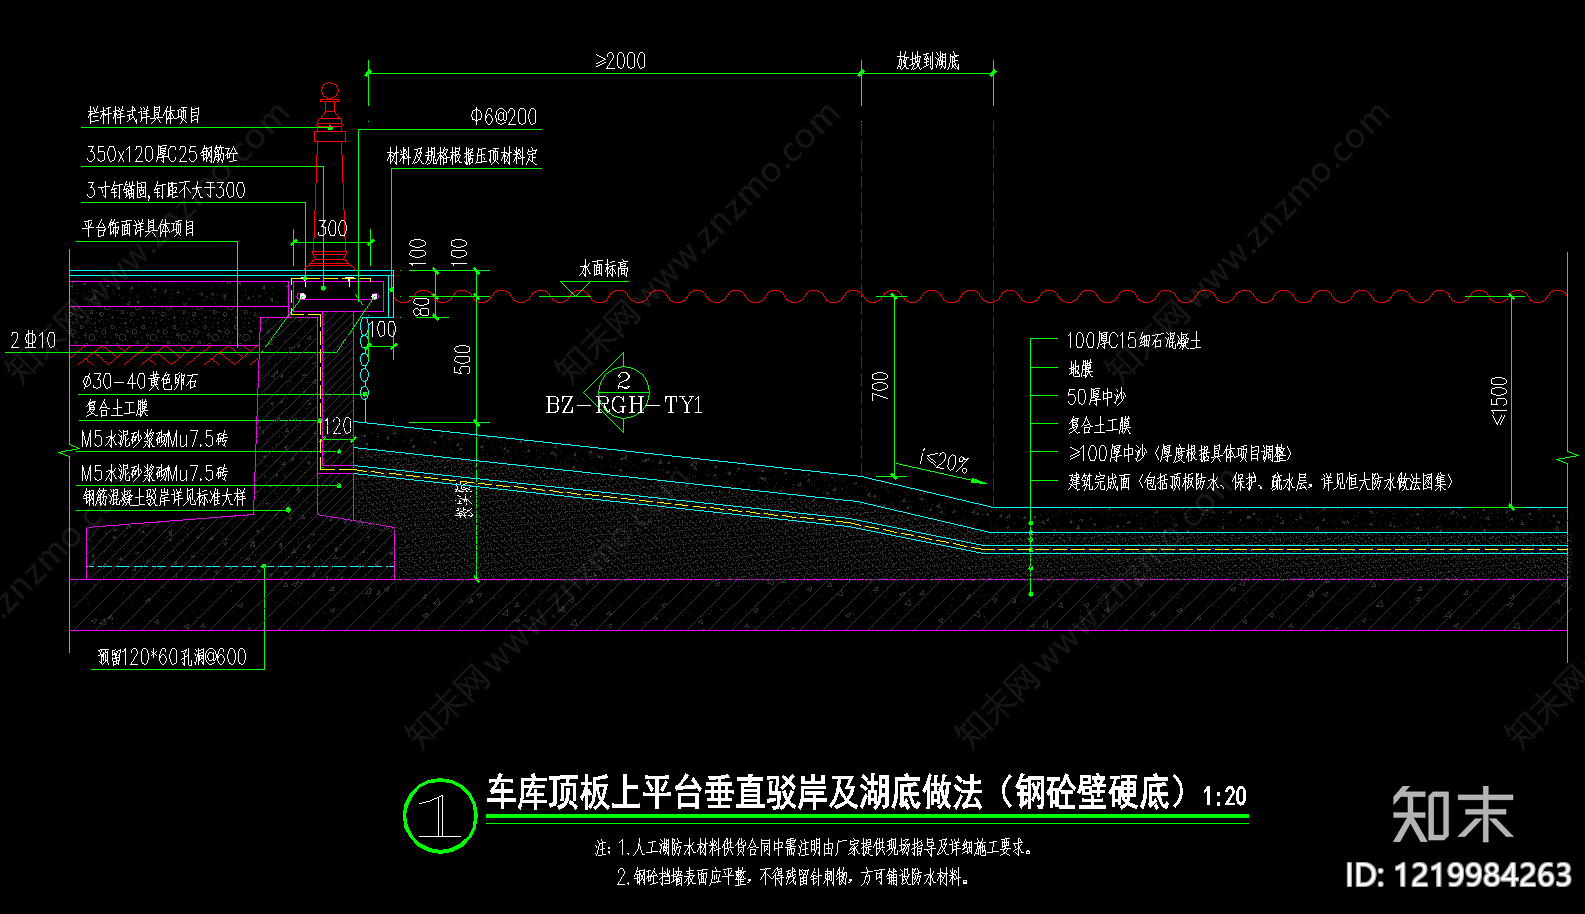Screen dimensions: 1585x914
Task: Click the 500 vertical dimension text
Action: [x=462, y=359]
